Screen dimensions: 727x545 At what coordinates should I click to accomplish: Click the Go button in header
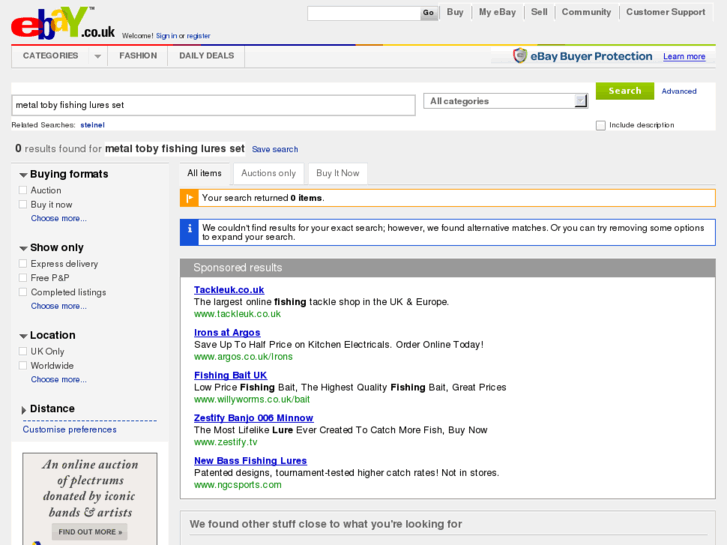(428, 13)
